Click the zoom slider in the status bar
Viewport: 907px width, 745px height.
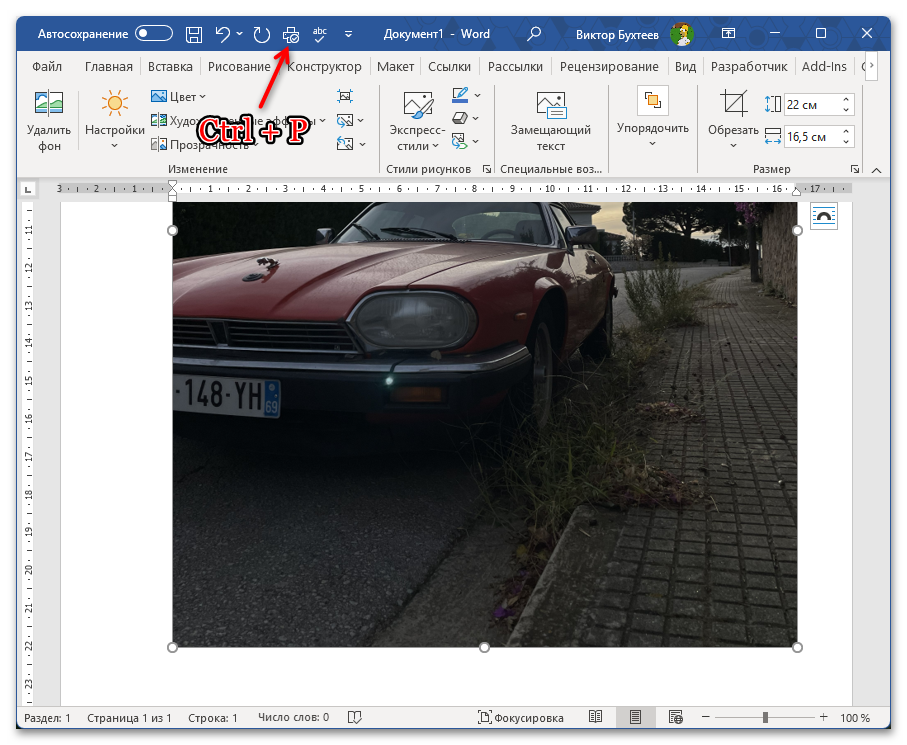(765, 718)
